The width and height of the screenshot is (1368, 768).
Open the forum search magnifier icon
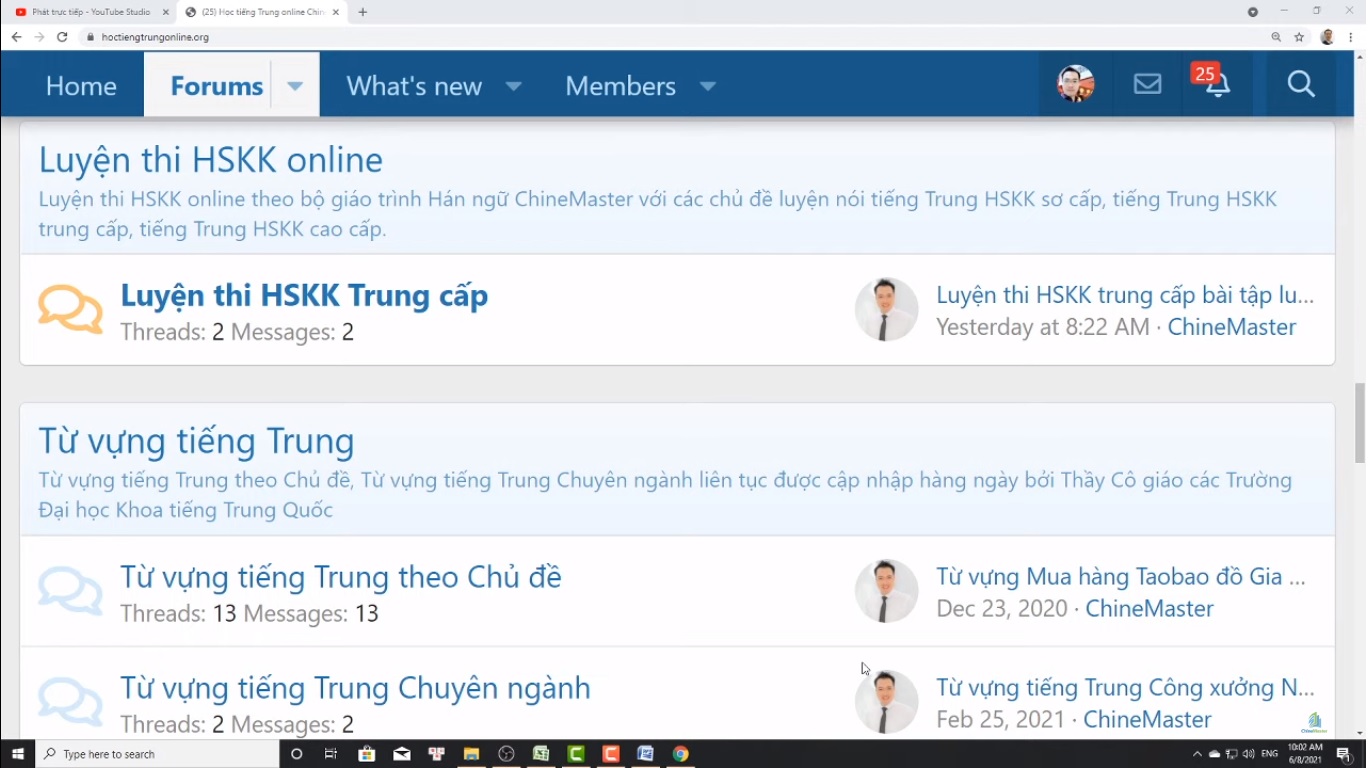click(x=1300, y=85)
